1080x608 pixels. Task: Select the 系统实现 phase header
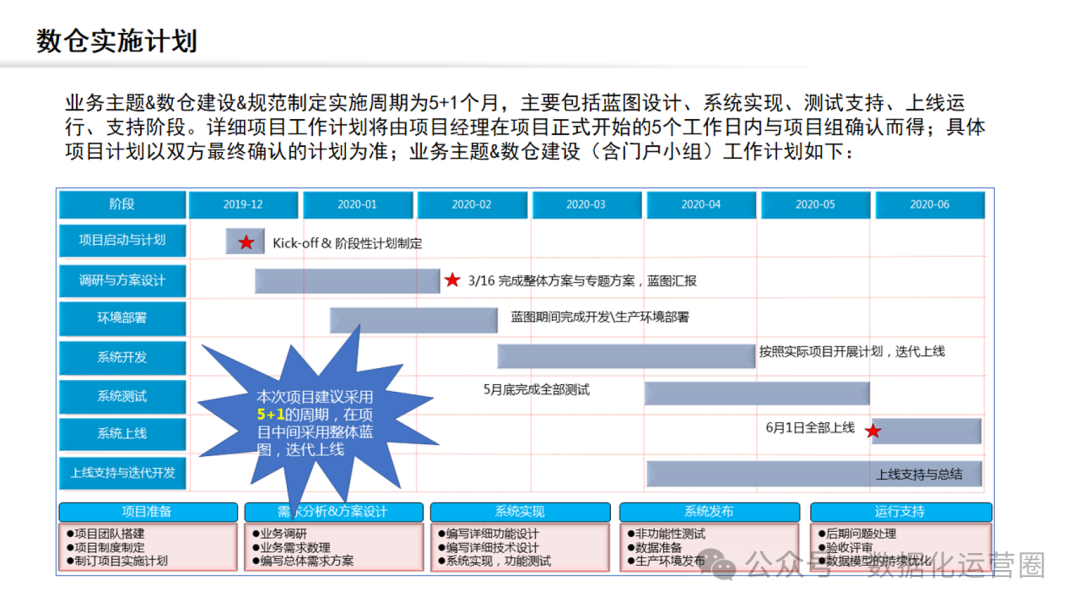(x=520, y=512)
